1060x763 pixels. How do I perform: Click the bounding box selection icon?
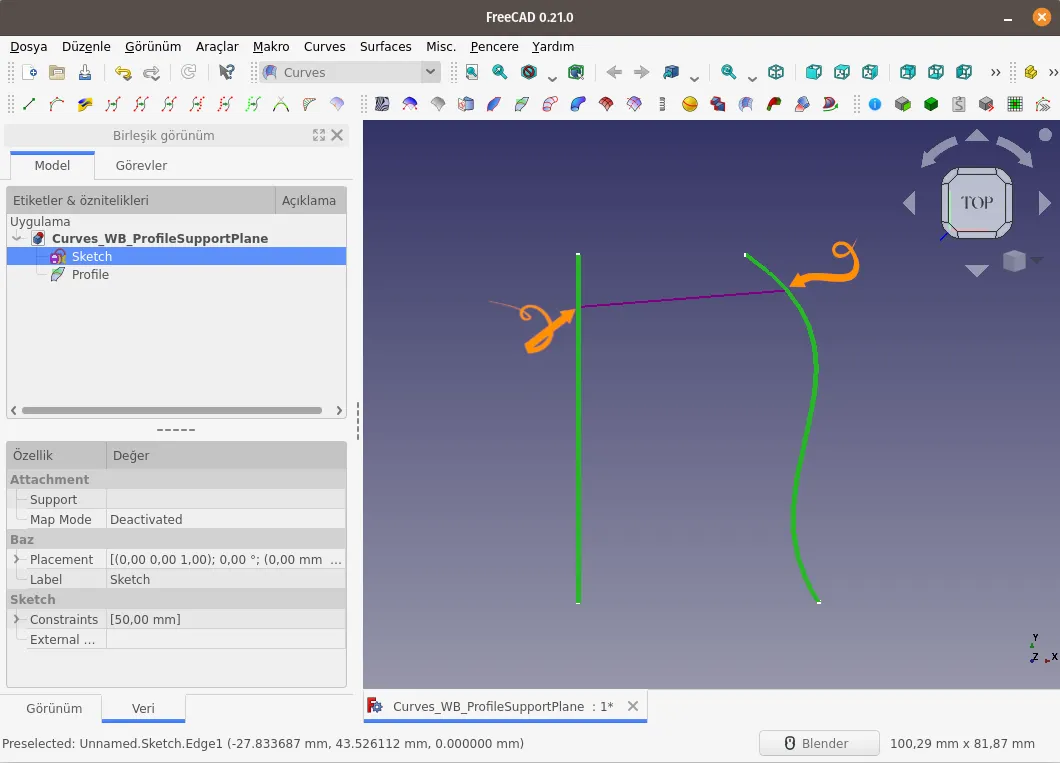[576, 72]
